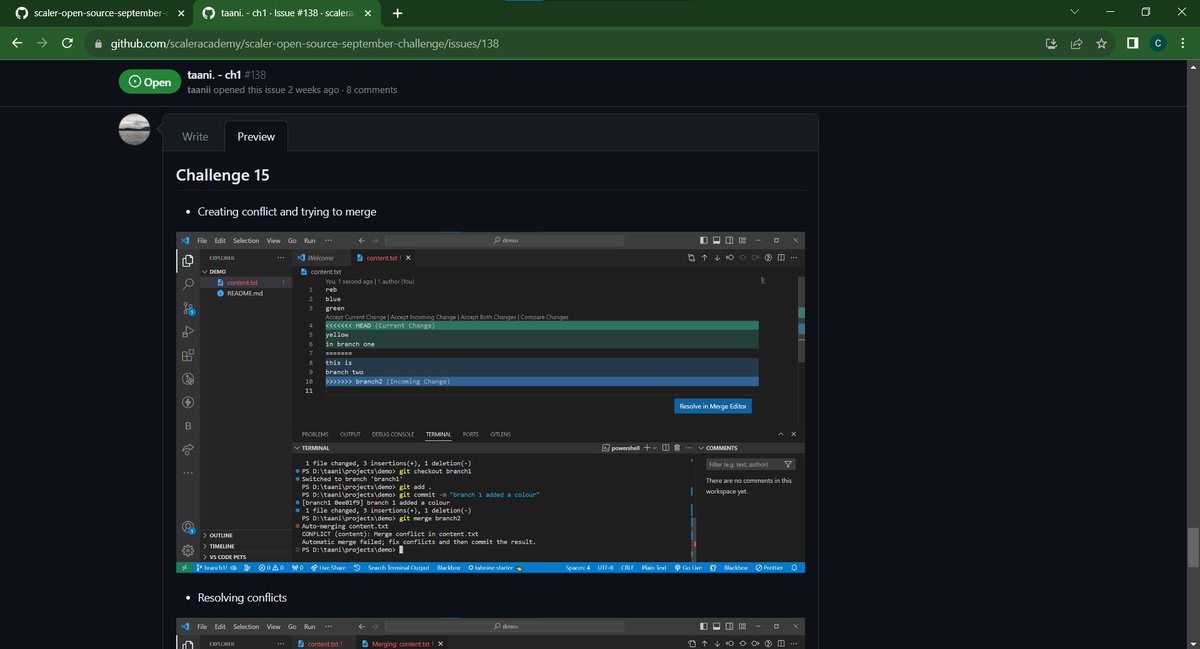The image size is (1200, 649).
Task: Click Accept Both Changes code lens
Action: coord(487,317)
